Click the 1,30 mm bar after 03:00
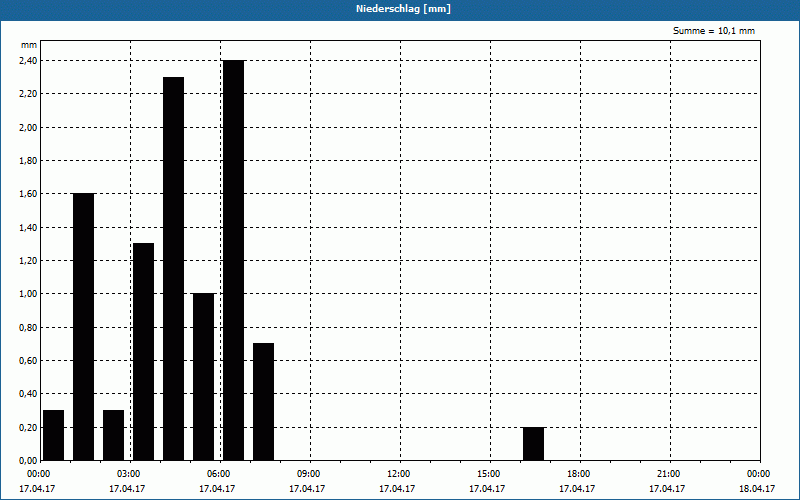This screenshot has width=800, height=500. pyautogui.click(x=143, y=352)
